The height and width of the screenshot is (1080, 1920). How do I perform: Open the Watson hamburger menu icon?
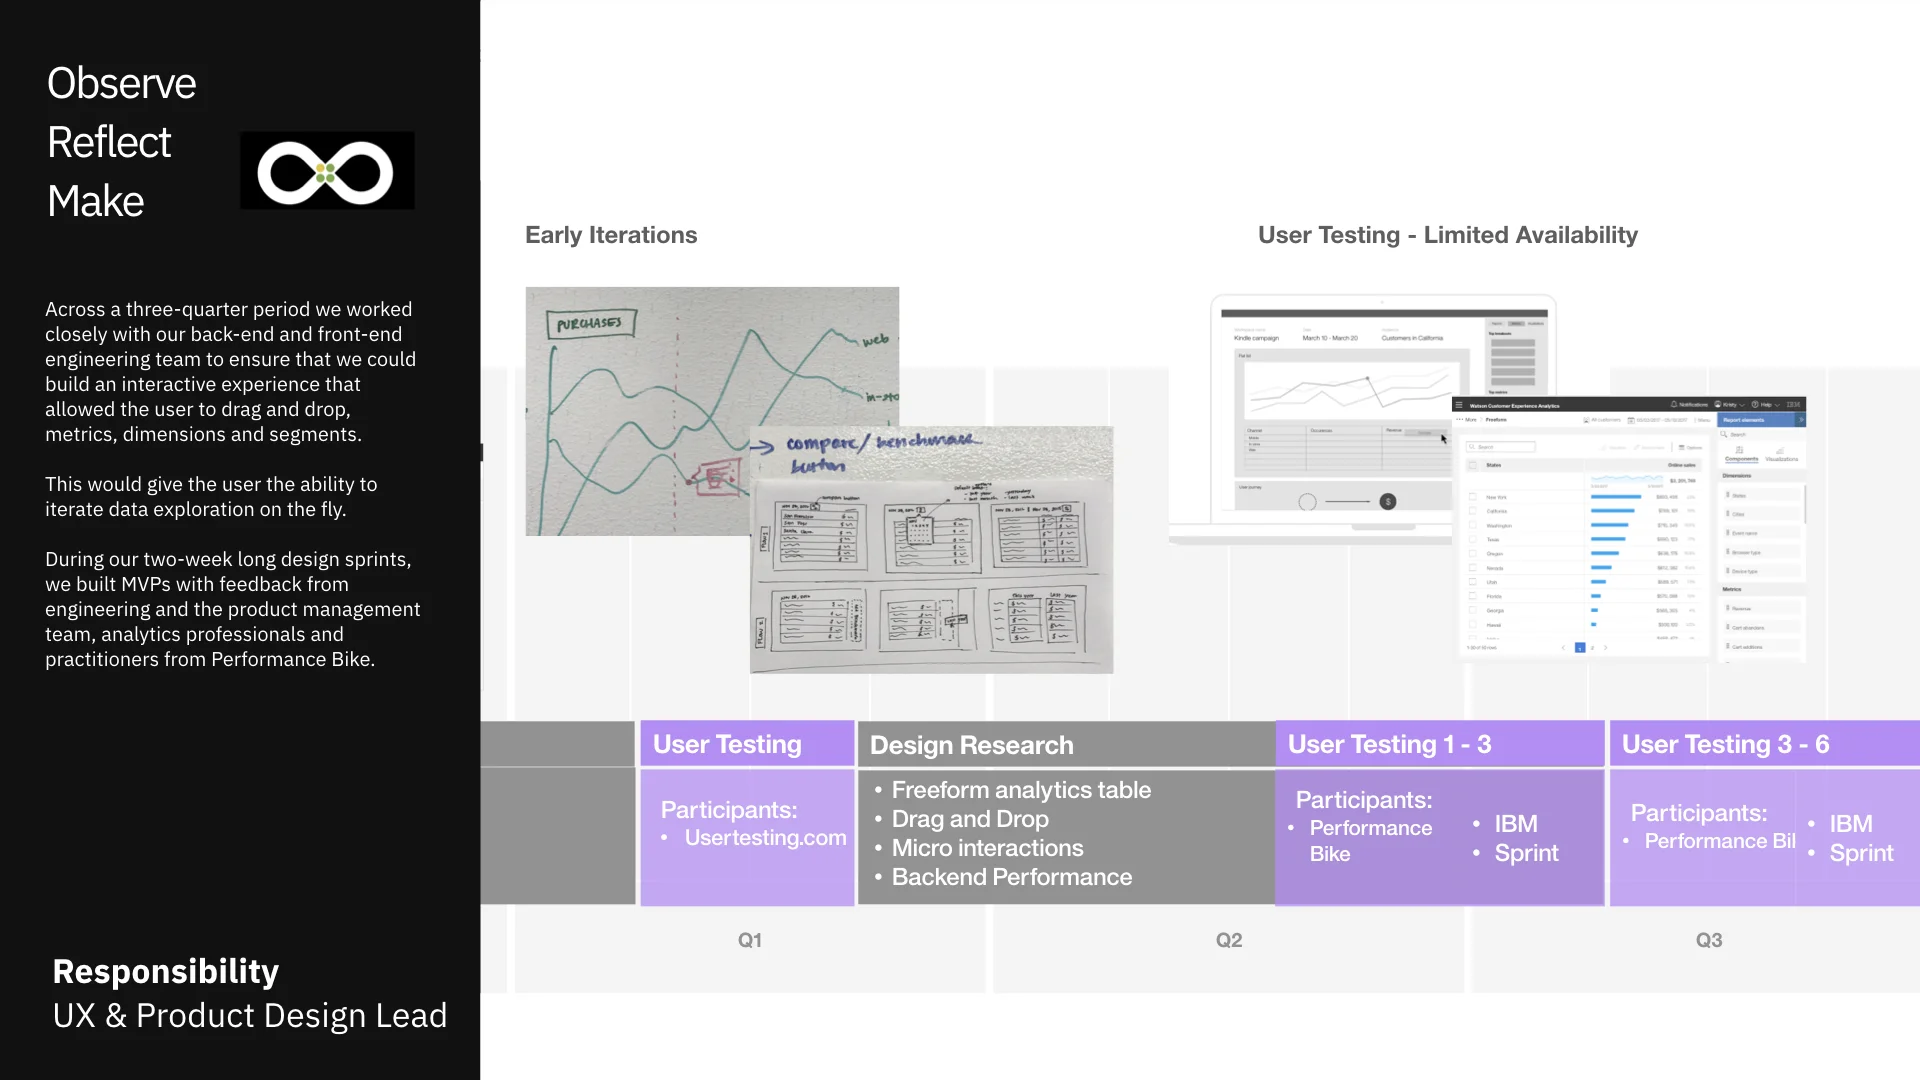[x=1459, y=405]
